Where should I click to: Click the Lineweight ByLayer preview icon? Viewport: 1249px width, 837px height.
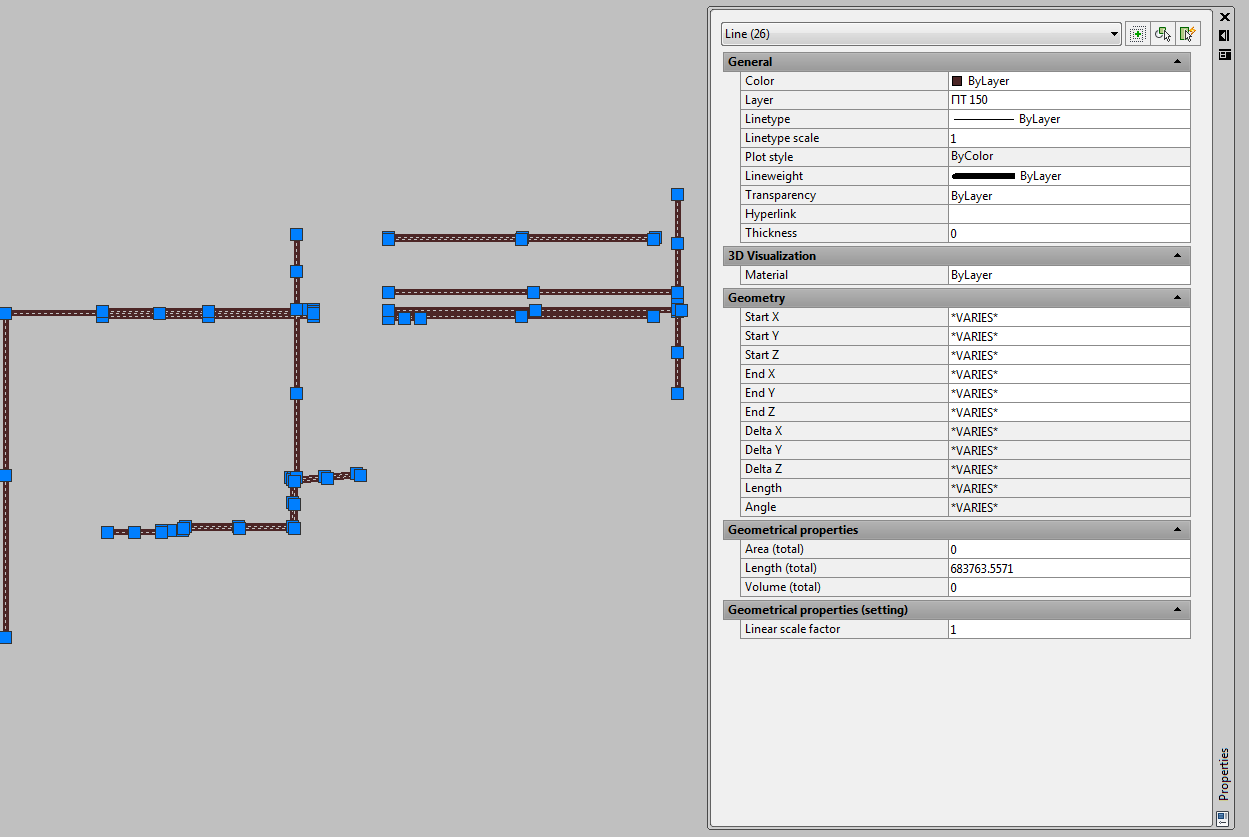click(x=985, y=175)
